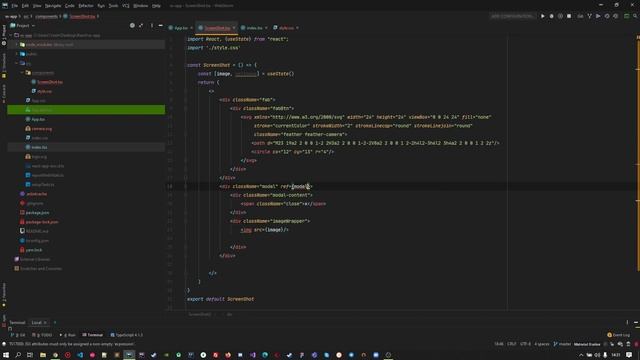Select yarn.lock in the project tree
Viewport: 640px width, 360px height.
click(x=33, y=250)
